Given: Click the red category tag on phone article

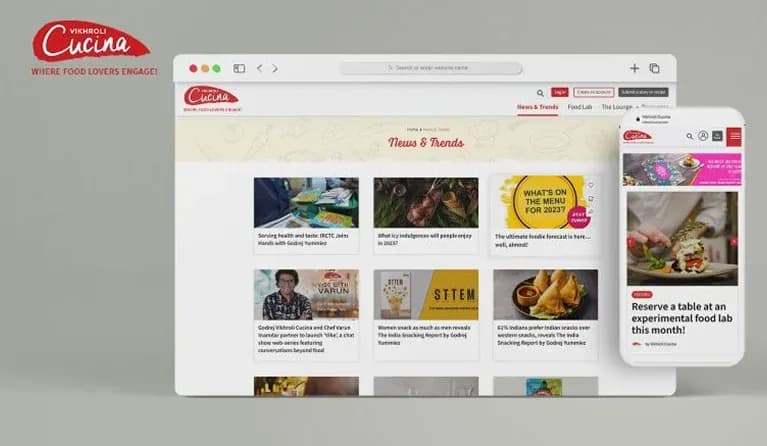Looking at the screenshot, I should [642, 294].
